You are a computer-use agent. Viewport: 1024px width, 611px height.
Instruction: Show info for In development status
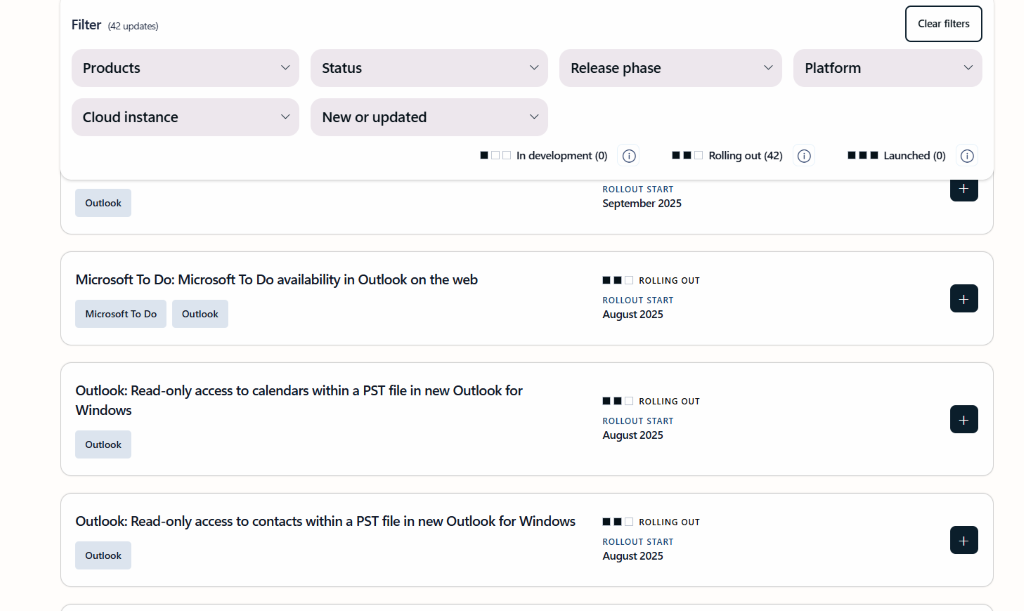pyautogui.click(x=629, y=155)
